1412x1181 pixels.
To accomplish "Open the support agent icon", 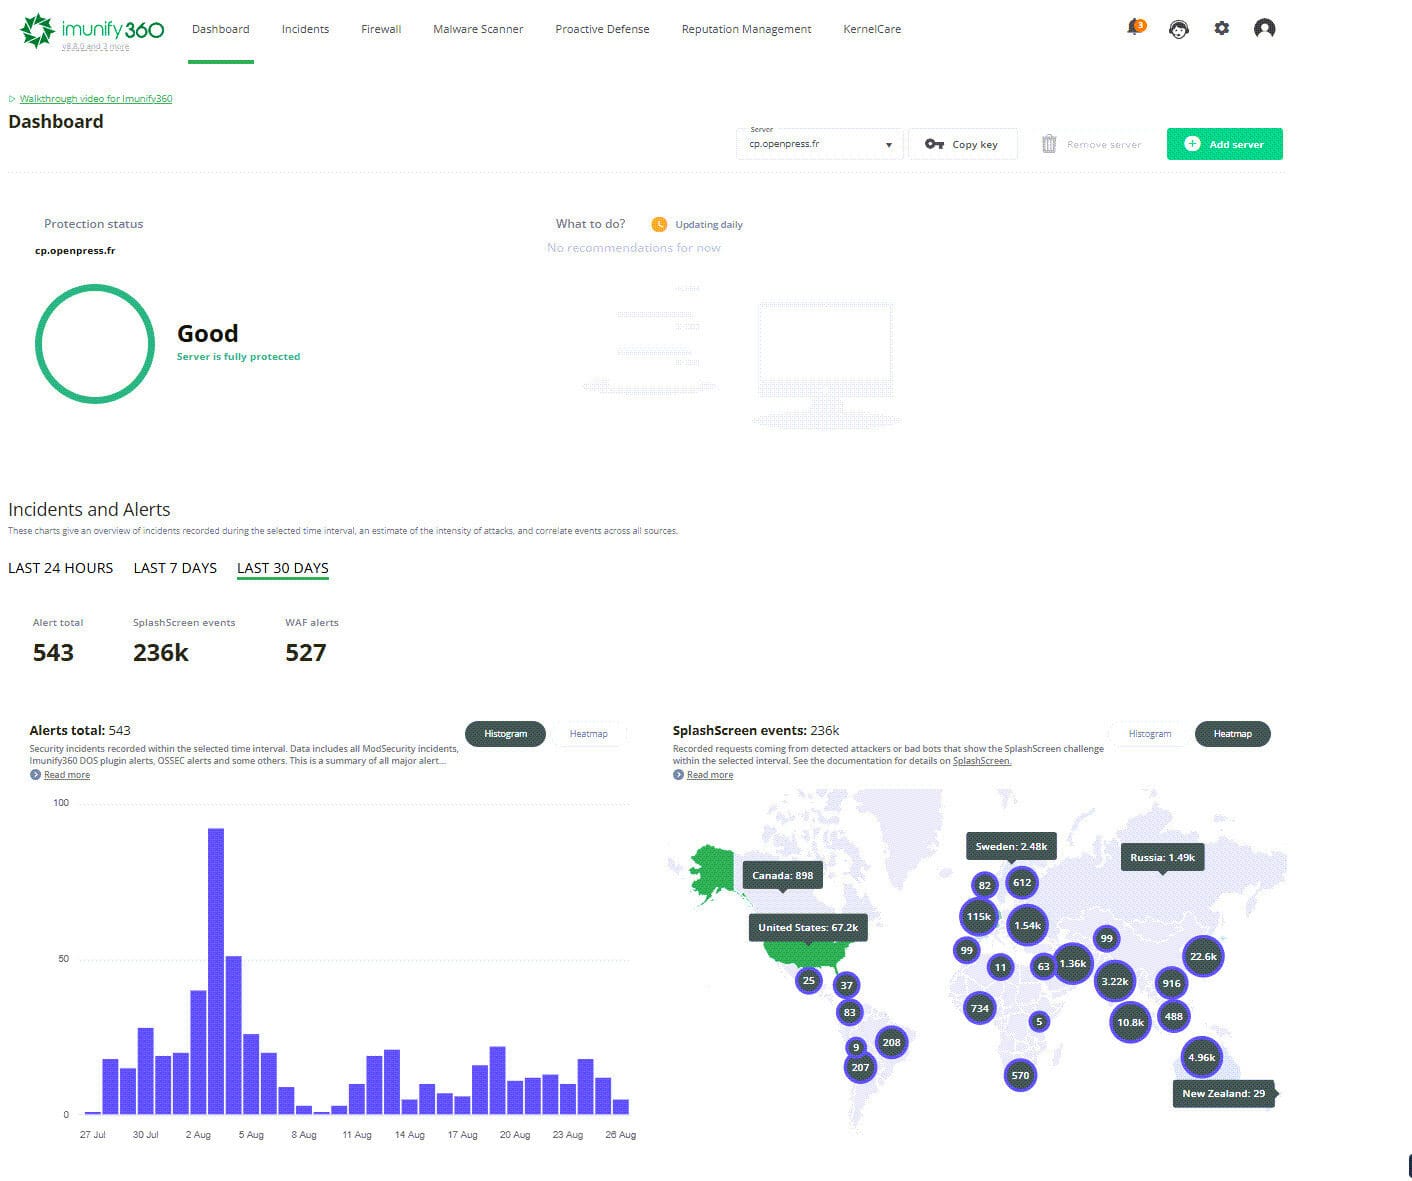I will (1179, 29).
